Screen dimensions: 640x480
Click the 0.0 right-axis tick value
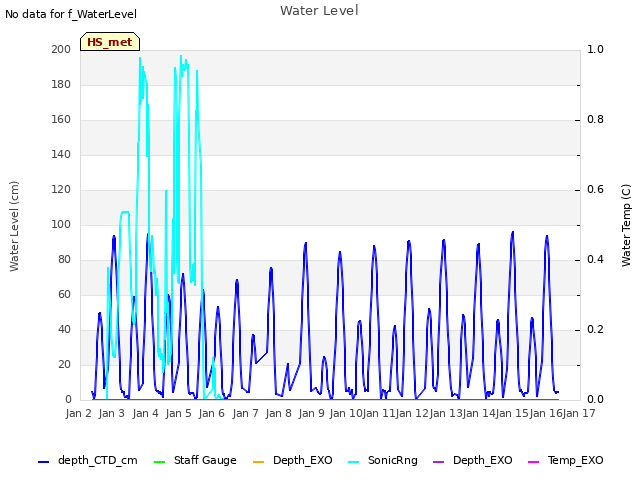coord(595,400)
